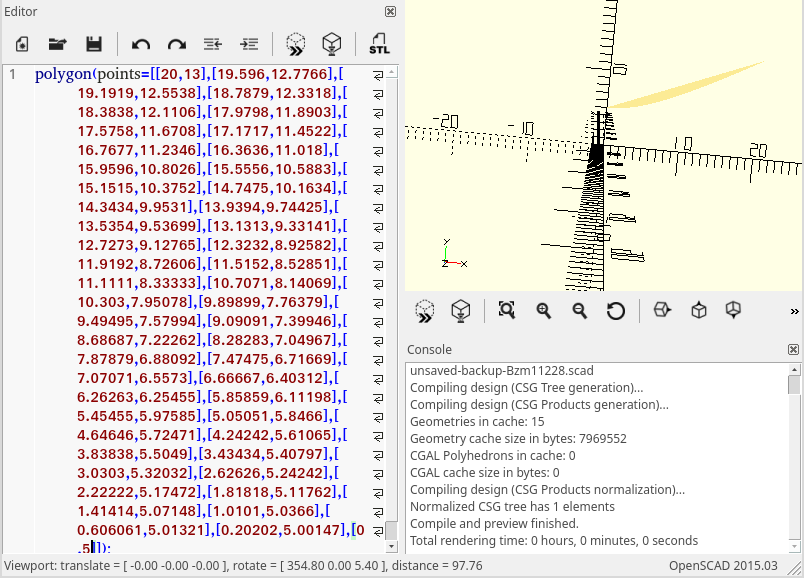Save the current design

click(x=94, y=44)
